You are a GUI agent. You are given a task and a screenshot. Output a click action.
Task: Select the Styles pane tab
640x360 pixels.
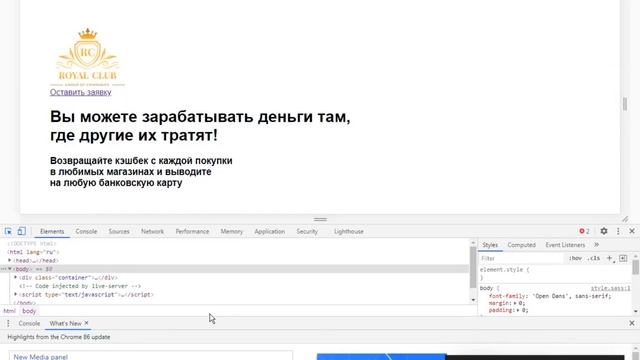click(x=490, y=245)
